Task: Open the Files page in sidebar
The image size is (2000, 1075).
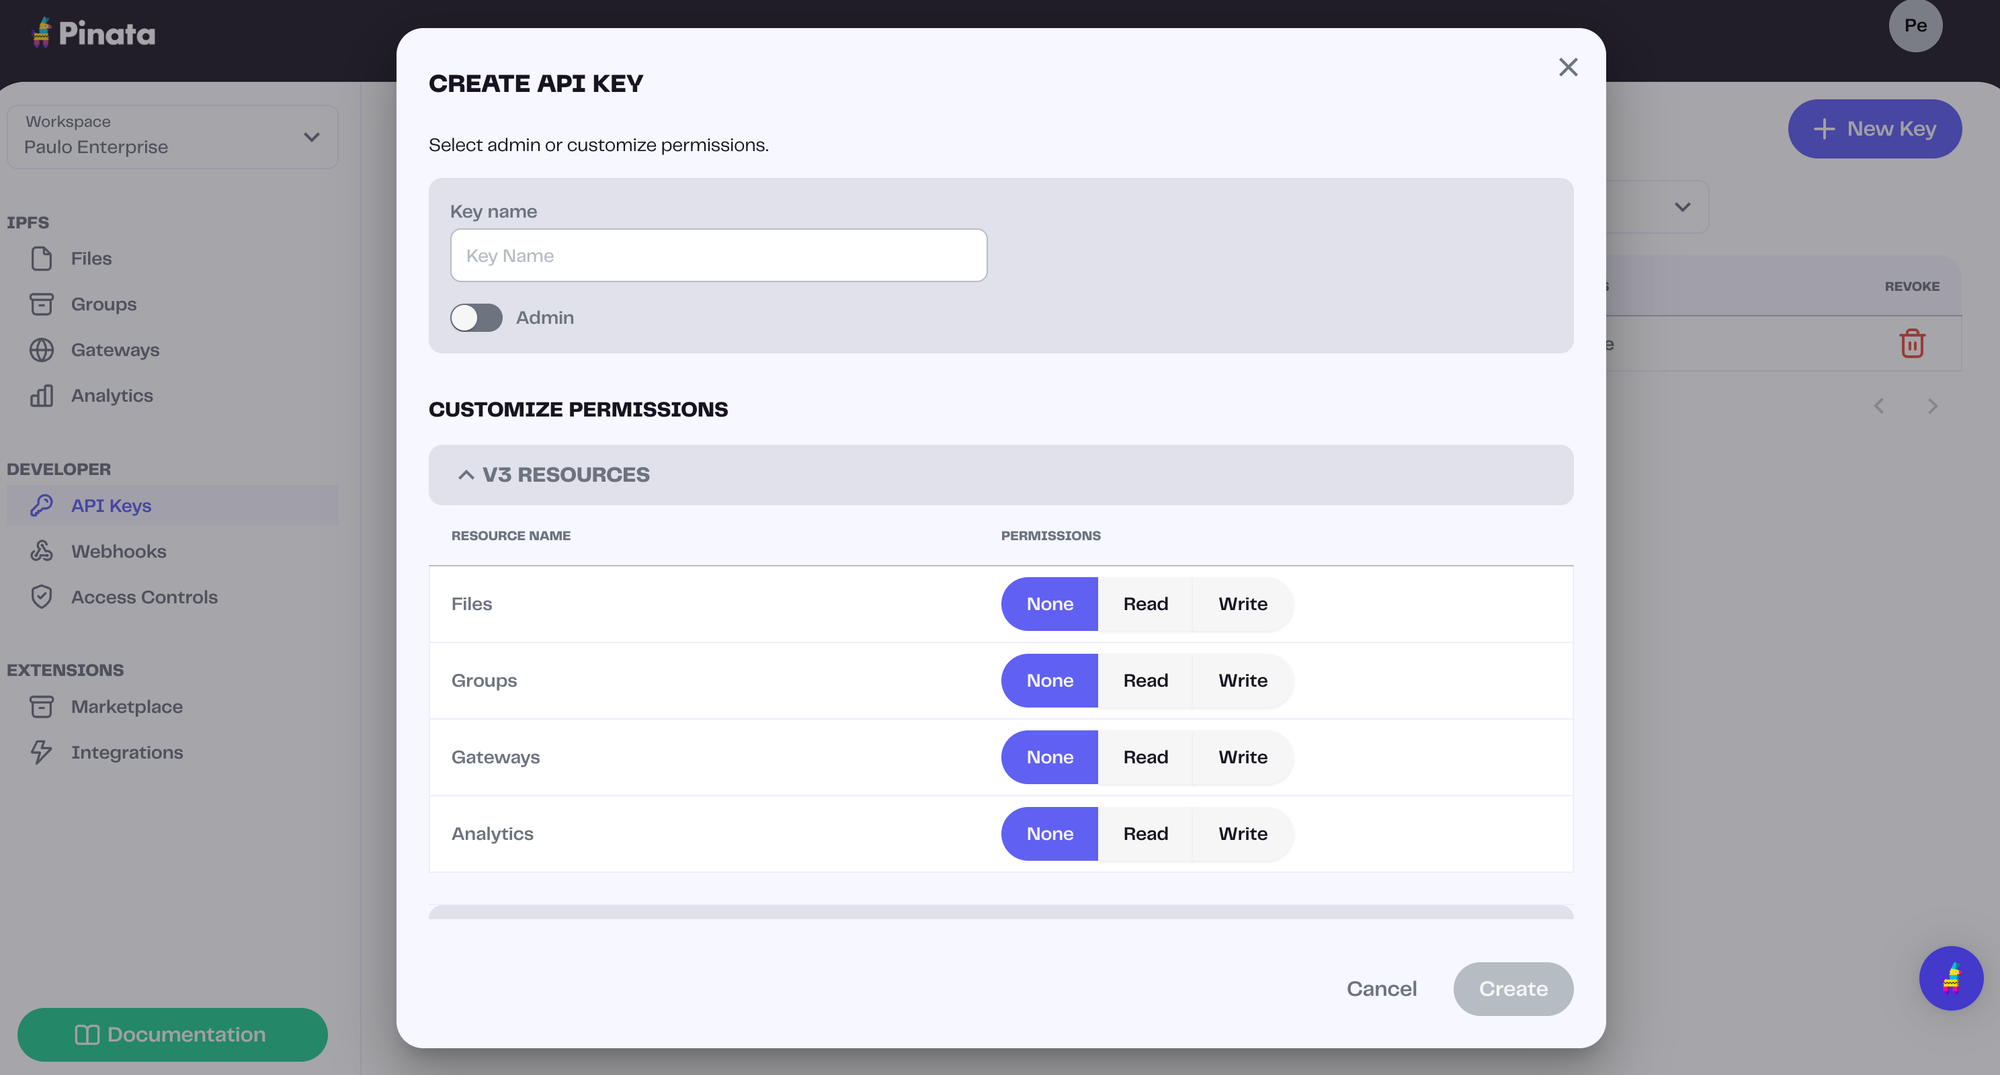Action: [91, 258]
